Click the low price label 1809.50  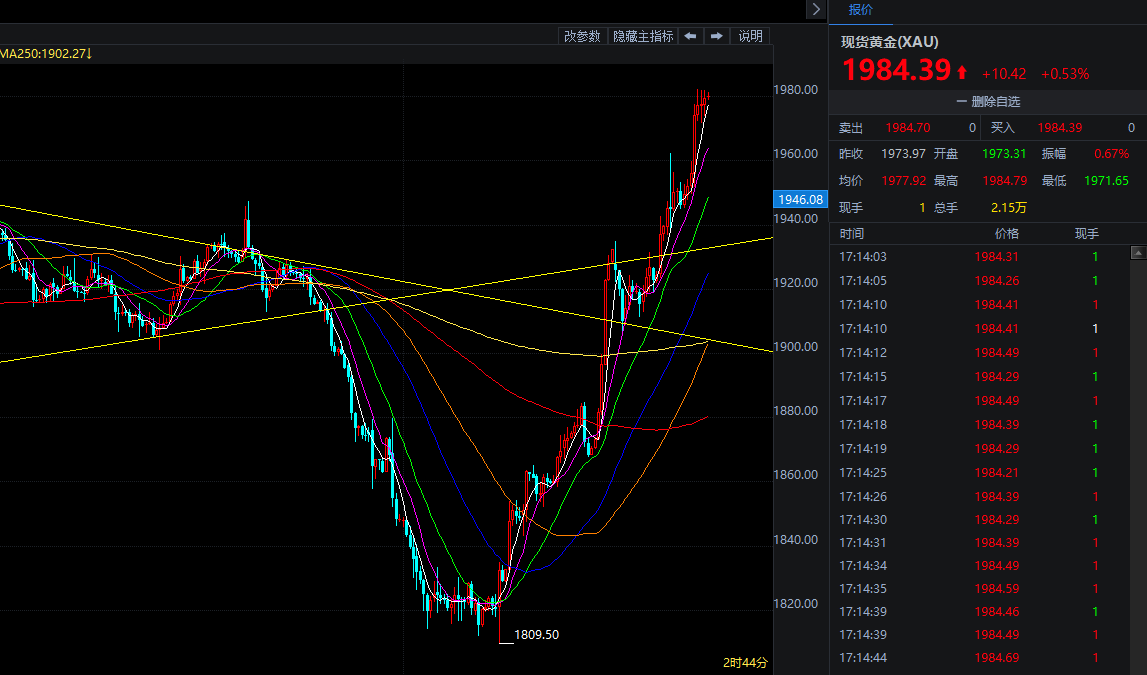pos(536,635)
